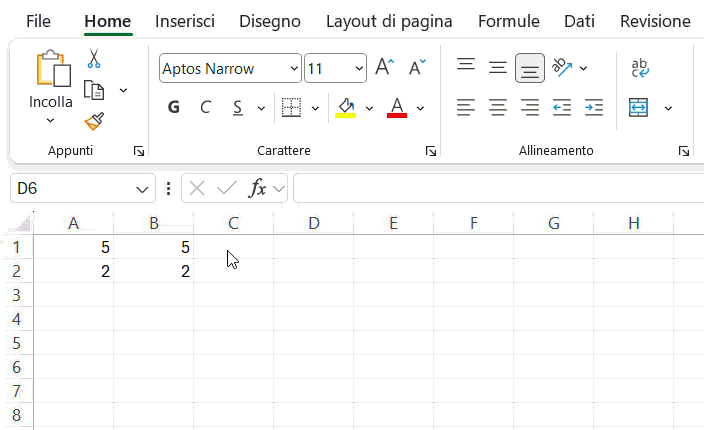Select cell A1 containing 5
704x430 pixels.
point(73,246)
